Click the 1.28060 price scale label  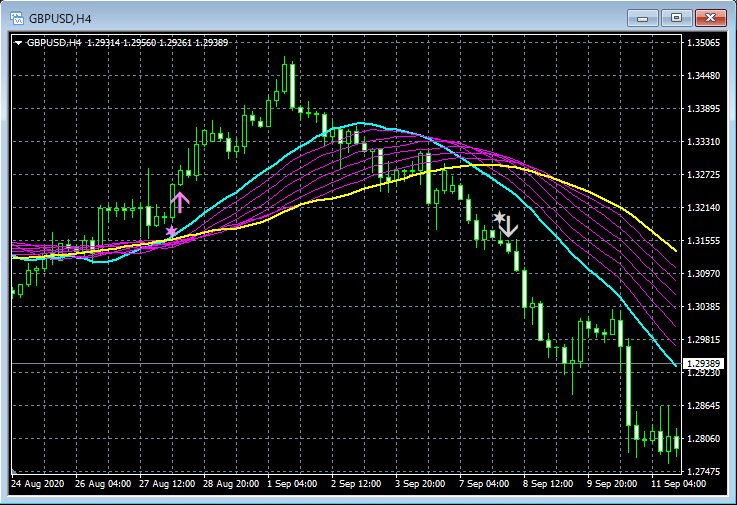[703, 438]
